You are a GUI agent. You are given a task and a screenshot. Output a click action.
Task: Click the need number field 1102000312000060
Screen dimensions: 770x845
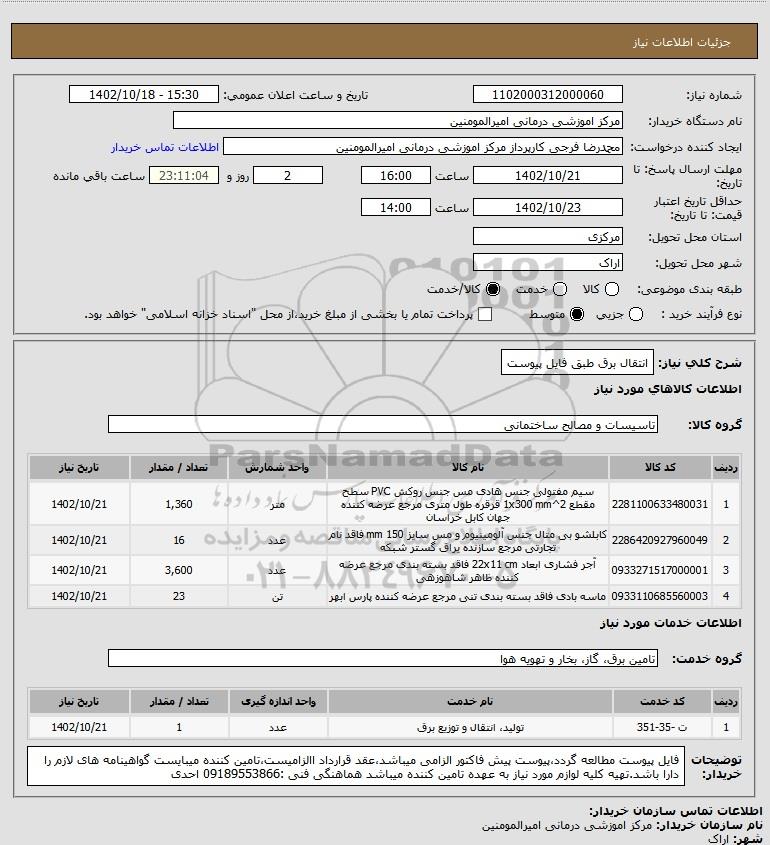[x=547, y=94]
